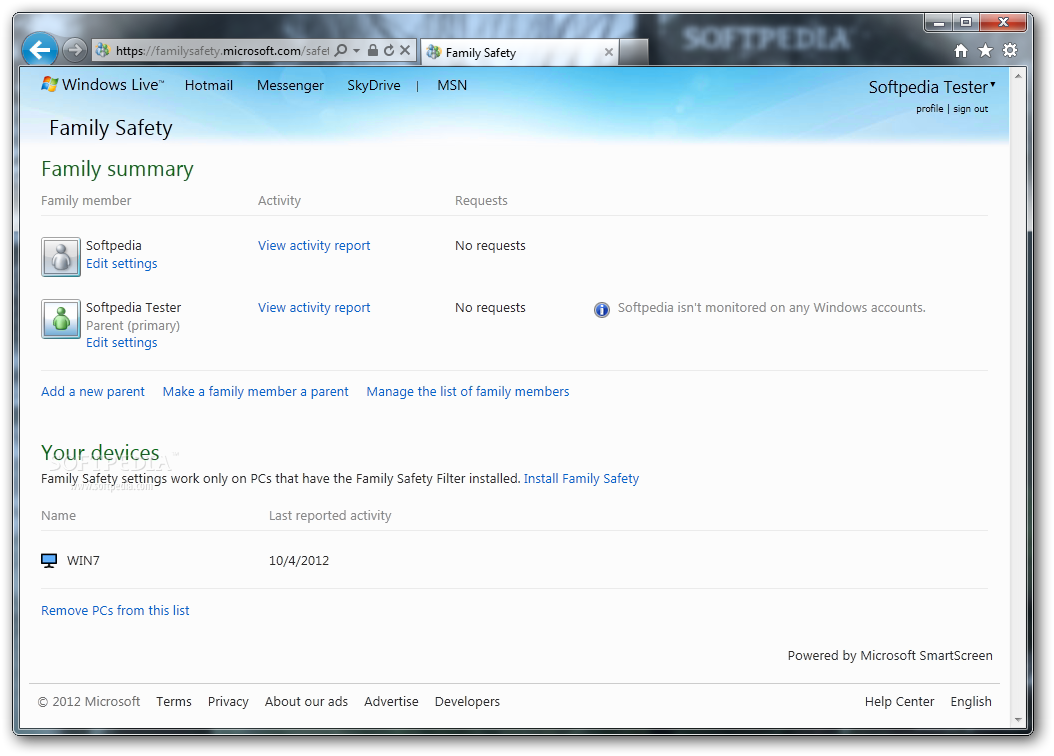This screenshot has height=756, width=1054.
Task: Open Favorites star icon
Action: point(985,50)
